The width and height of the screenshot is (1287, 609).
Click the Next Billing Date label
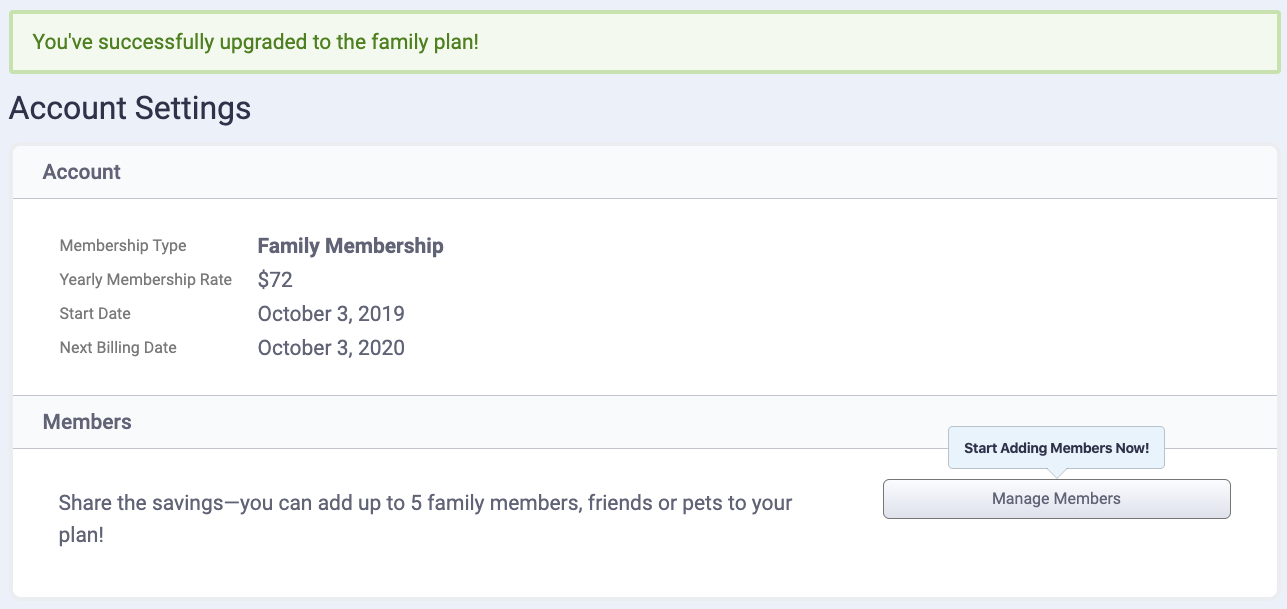click(118, 348)
